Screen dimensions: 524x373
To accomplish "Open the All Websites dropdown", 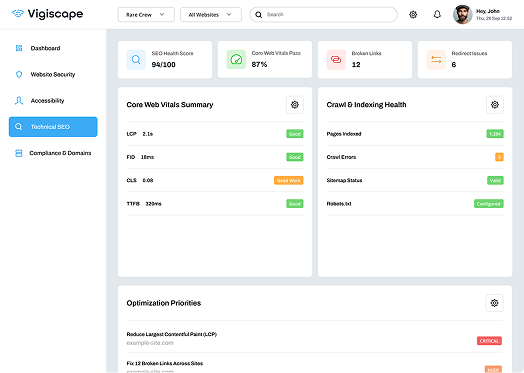I will 211,15.
